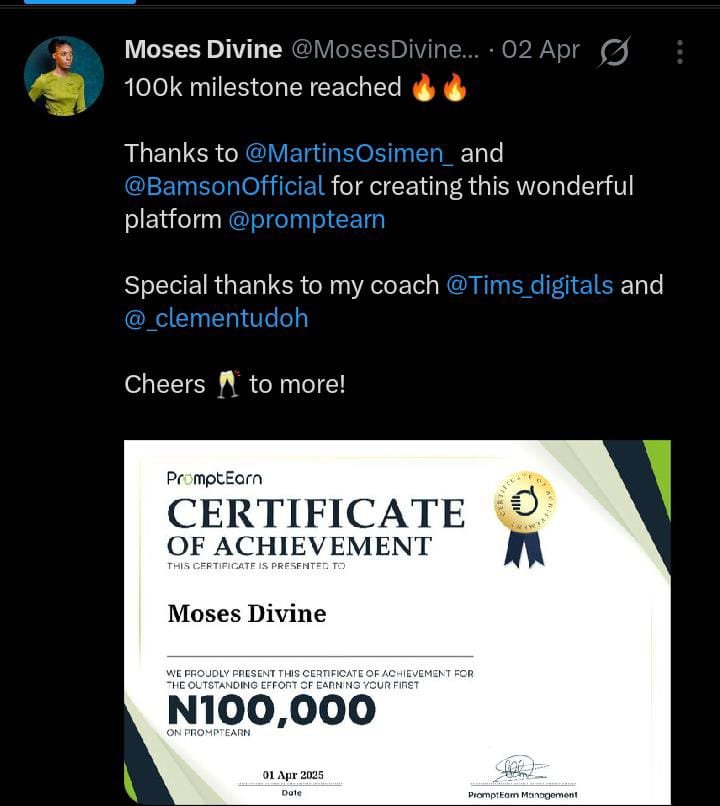
Task: Click the champagne glasses emoji
Action: pos(228,384)
